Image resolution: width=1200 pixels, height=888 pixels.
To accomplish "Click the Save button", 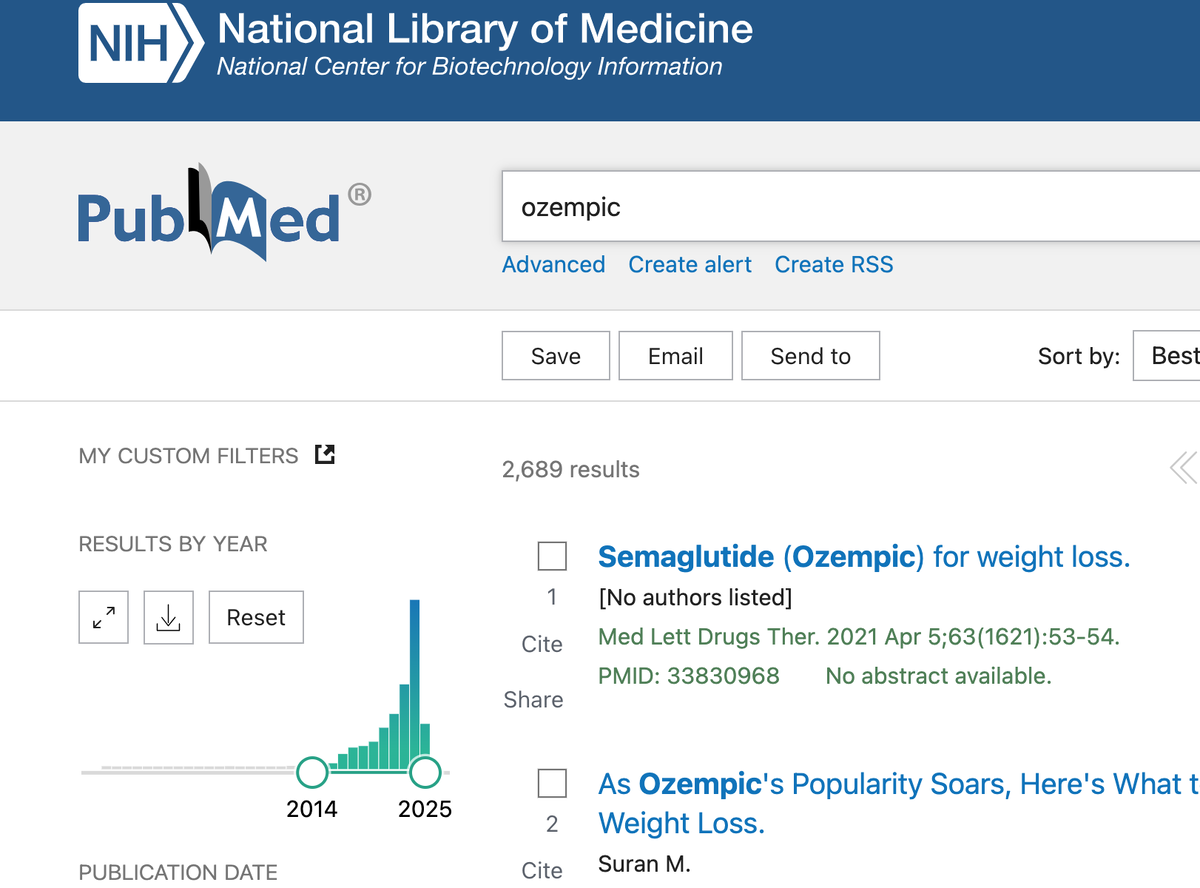I will [555, 356].
